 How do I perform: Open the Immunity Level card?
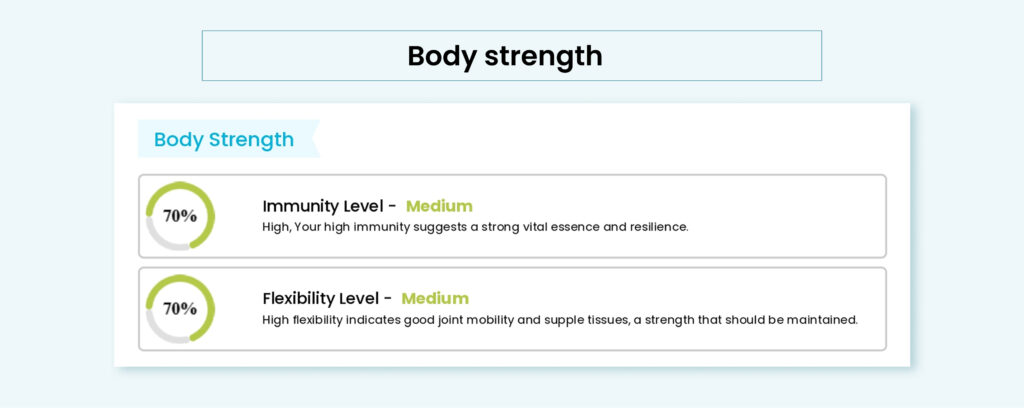(512, 216)
